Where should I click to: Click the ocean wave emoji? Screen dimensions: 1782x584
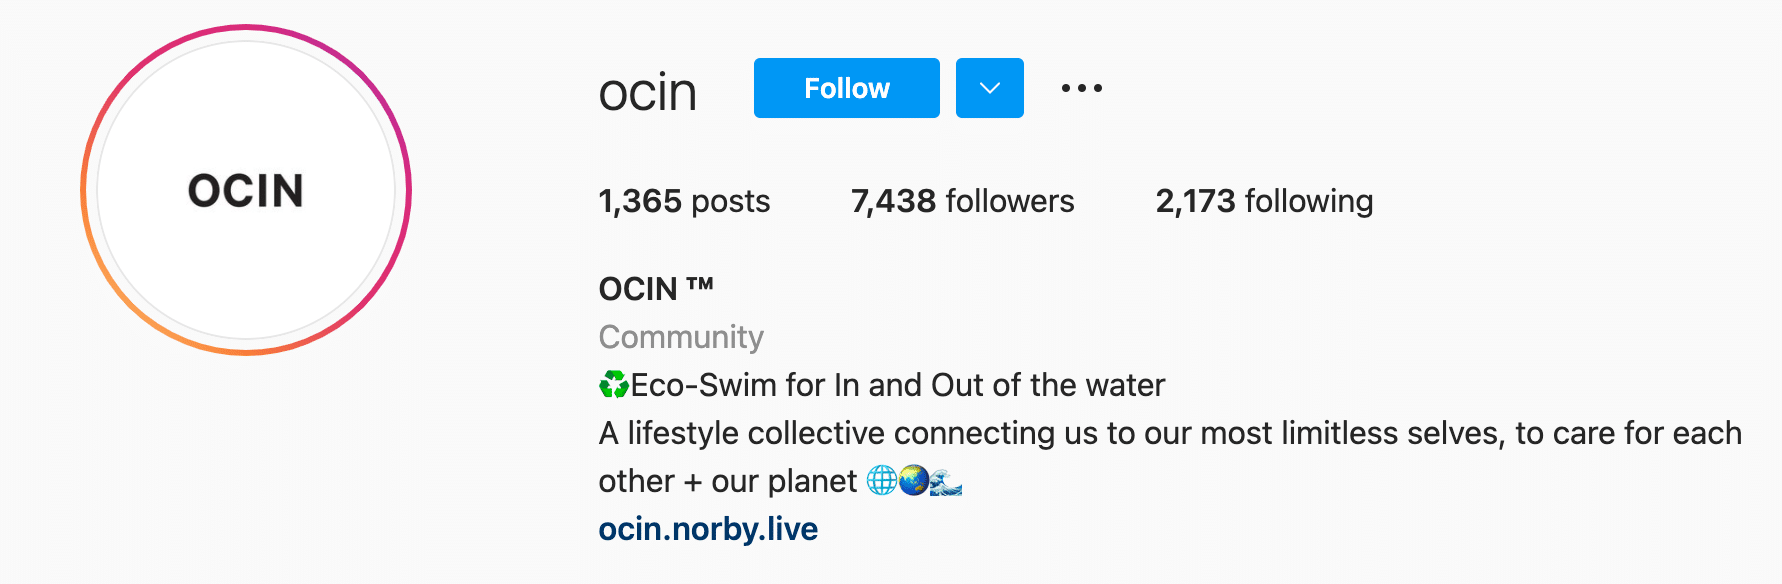(x=946, y=481)
